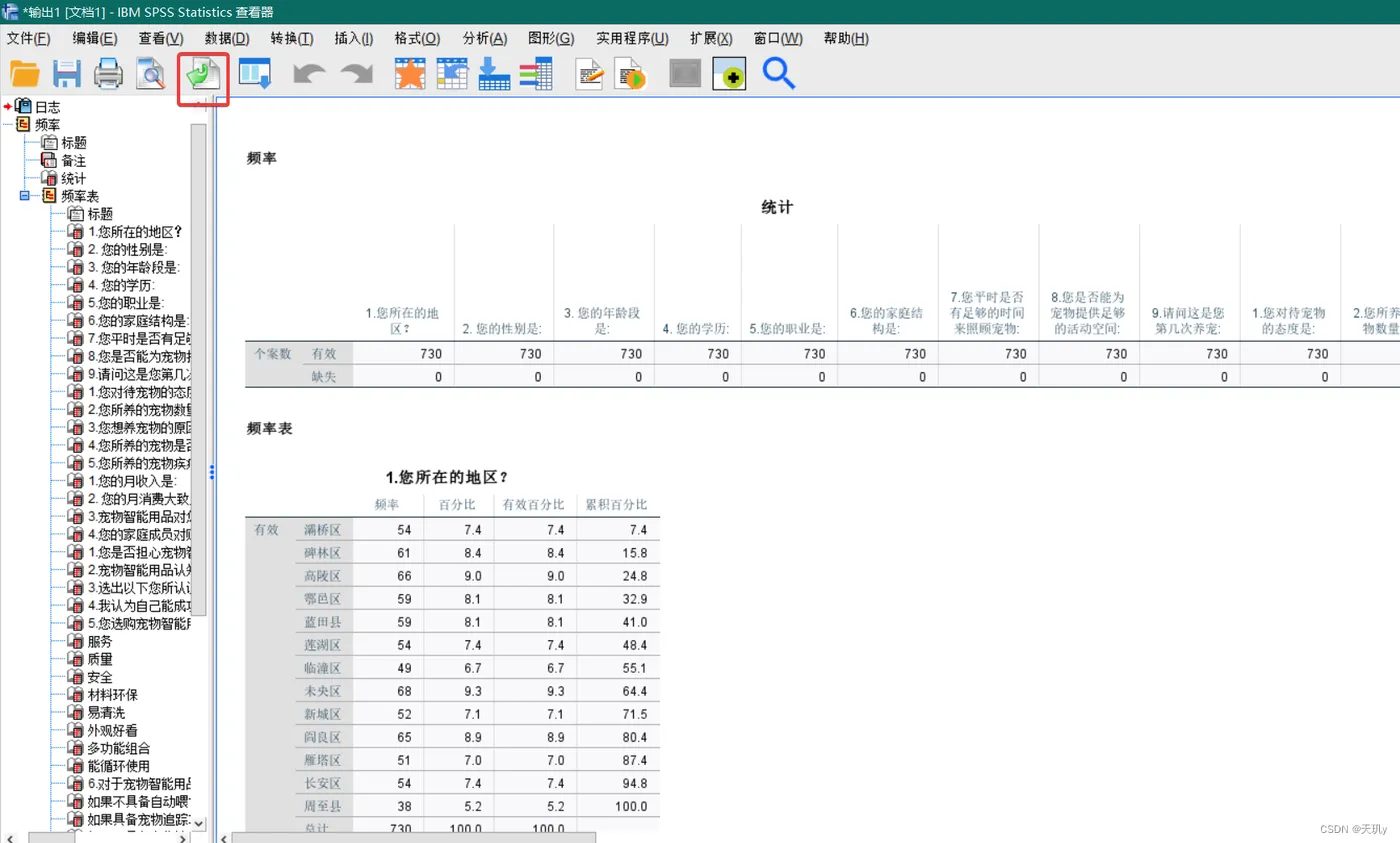Open the 帮助(H) menu
This screenshot has width=1400, height=843.
tap(846, 39)
